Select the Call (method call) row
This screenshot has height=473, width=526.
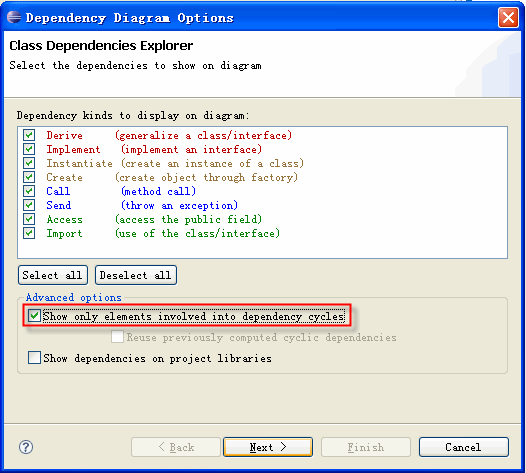click(121, 191)
